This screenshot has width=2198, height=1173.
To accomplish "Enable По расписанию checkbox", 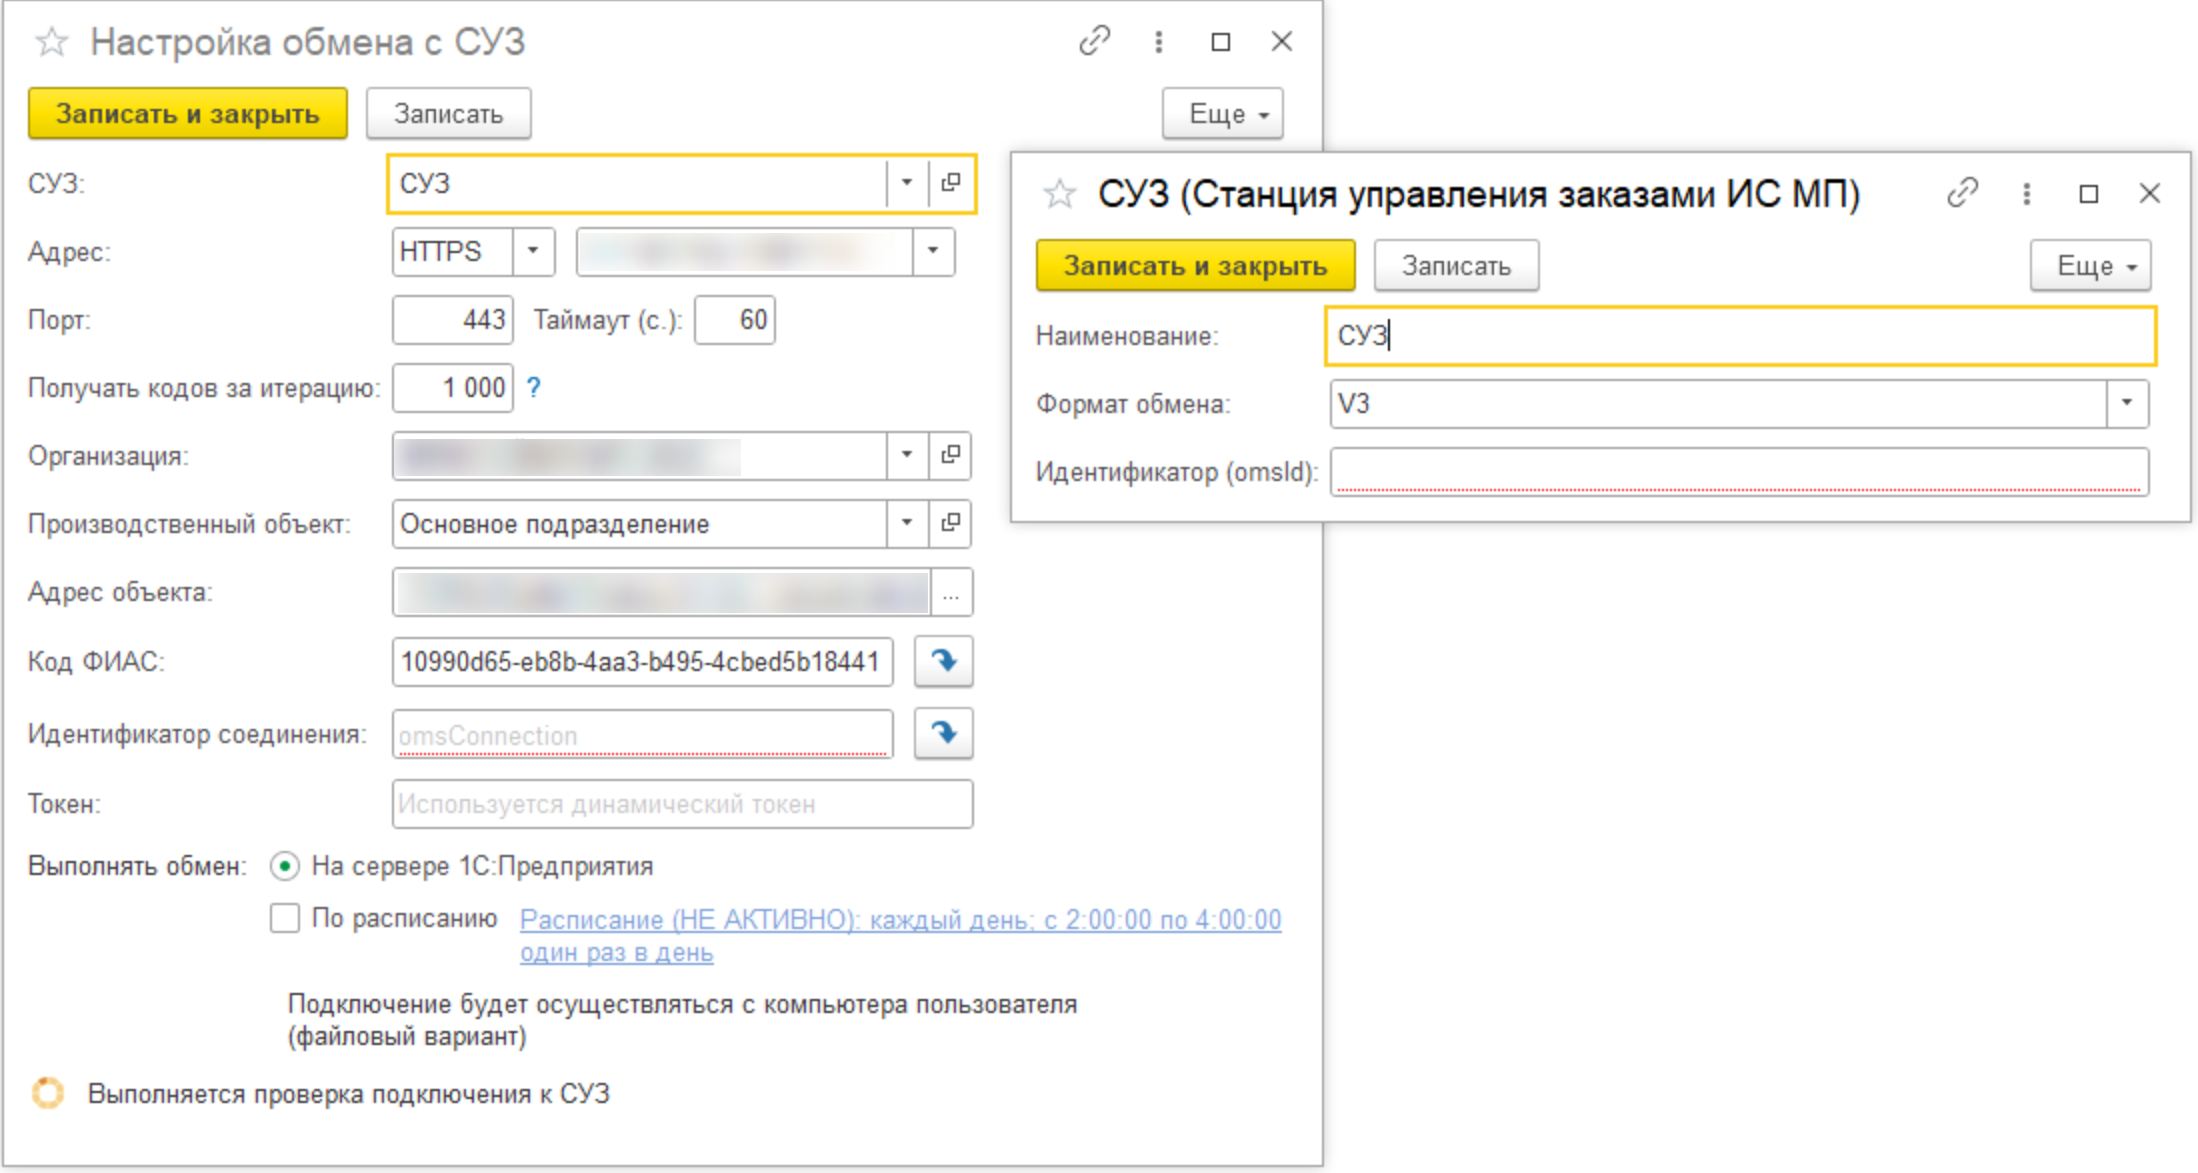I will pos(285,918).
